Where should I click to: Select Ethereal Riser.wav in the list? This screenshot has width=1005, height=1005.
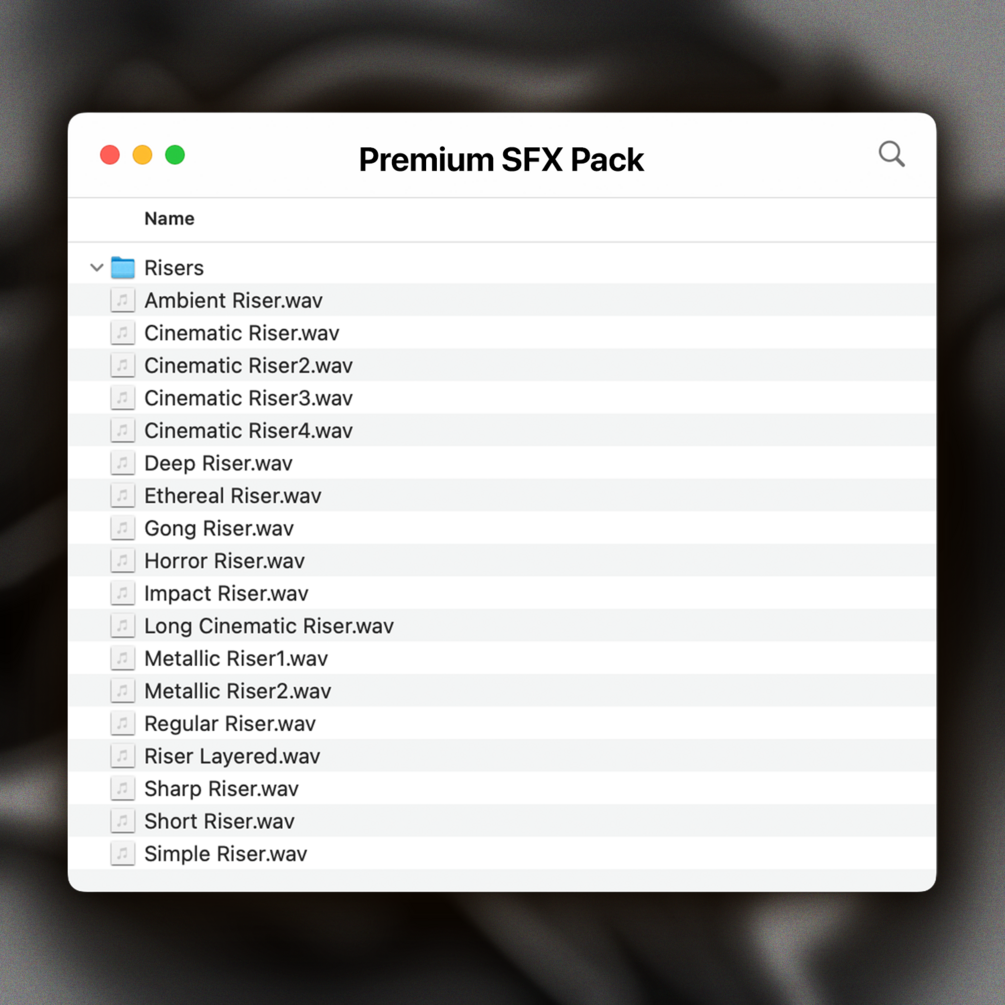click(x=232, y=496)
